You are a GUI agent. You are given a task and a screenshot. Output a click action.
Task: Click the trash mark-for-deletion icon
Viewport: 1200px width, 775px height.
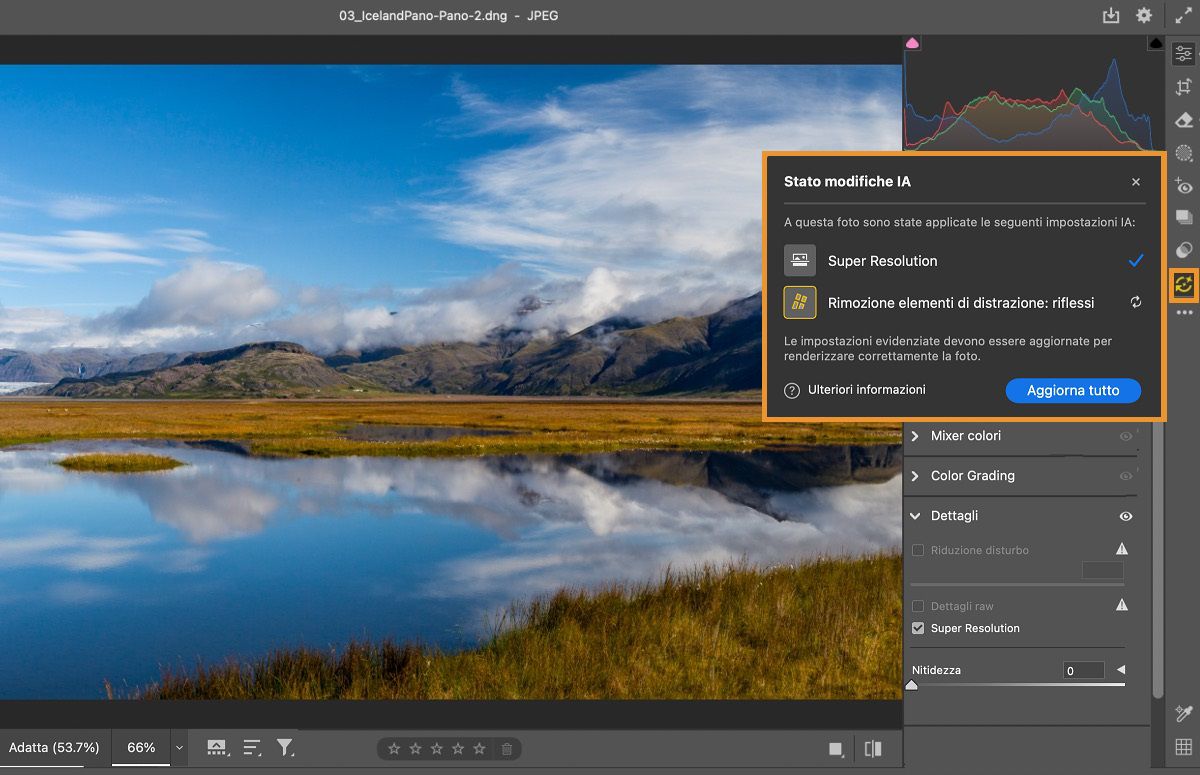pos(507,748)
